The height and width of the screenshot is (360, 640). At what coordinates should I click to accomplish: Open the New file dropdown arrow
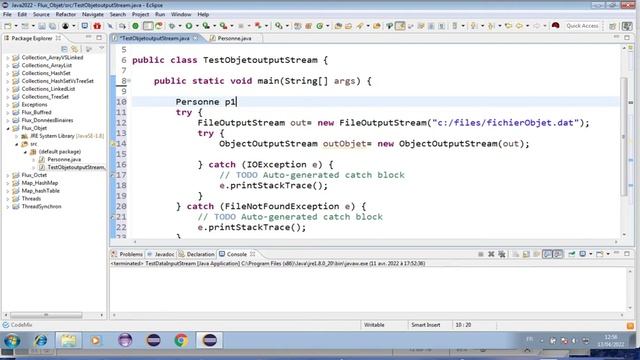[16, 26]
